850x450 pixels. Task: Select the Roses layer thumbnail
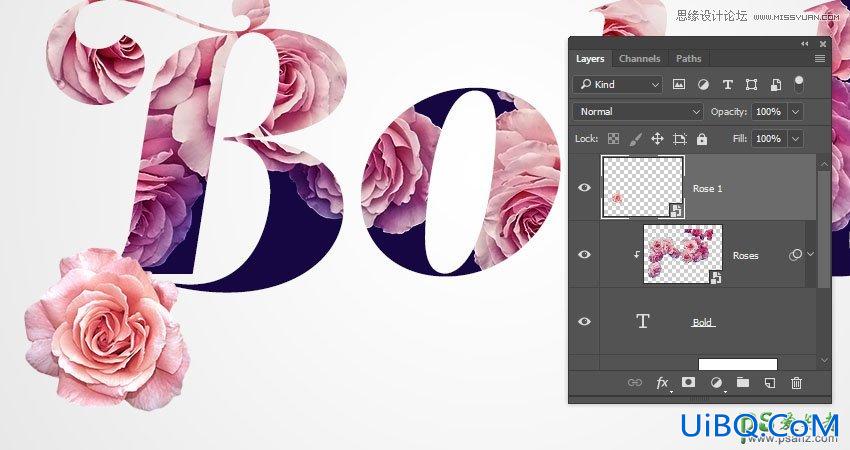pyautogui.click(x=682, y=254)
